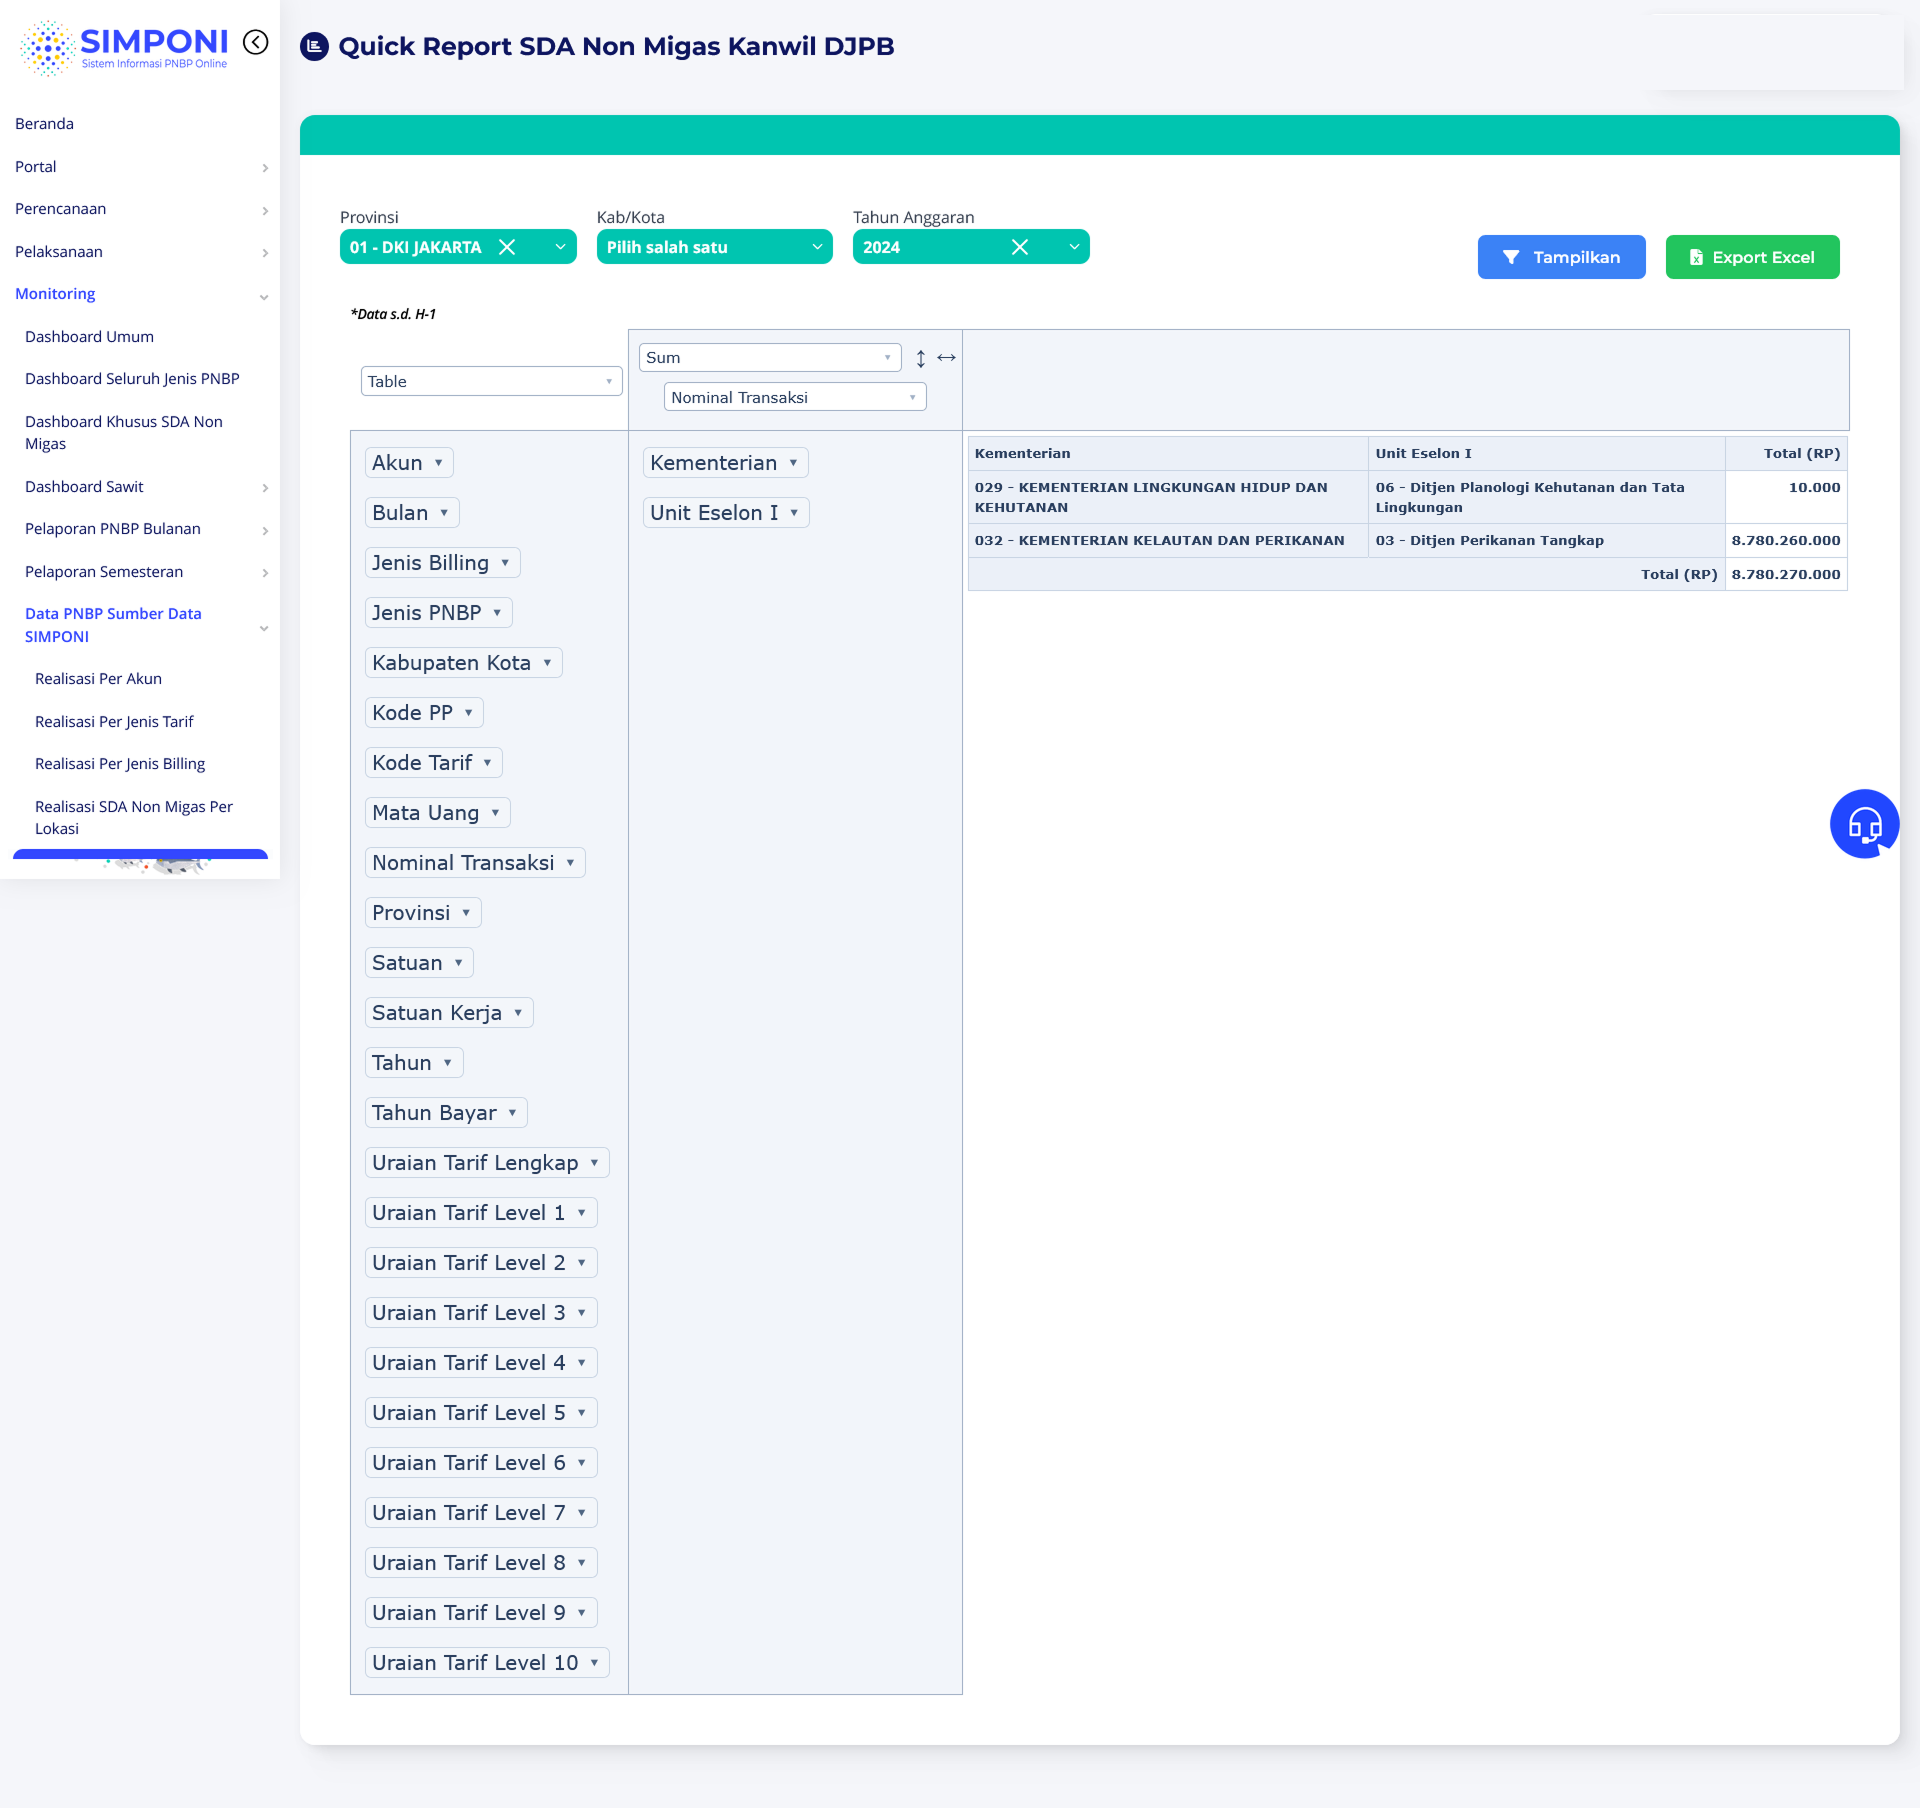Open the Table renderer dropdown
1920x1808 pixels.
click(x=490, y=382)
